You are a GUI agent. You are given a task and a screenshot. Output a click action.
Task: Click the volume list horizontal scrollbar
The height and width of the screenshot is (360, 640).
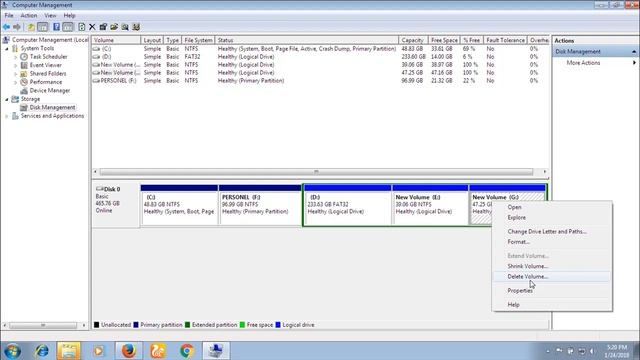[x=316, y=172]
